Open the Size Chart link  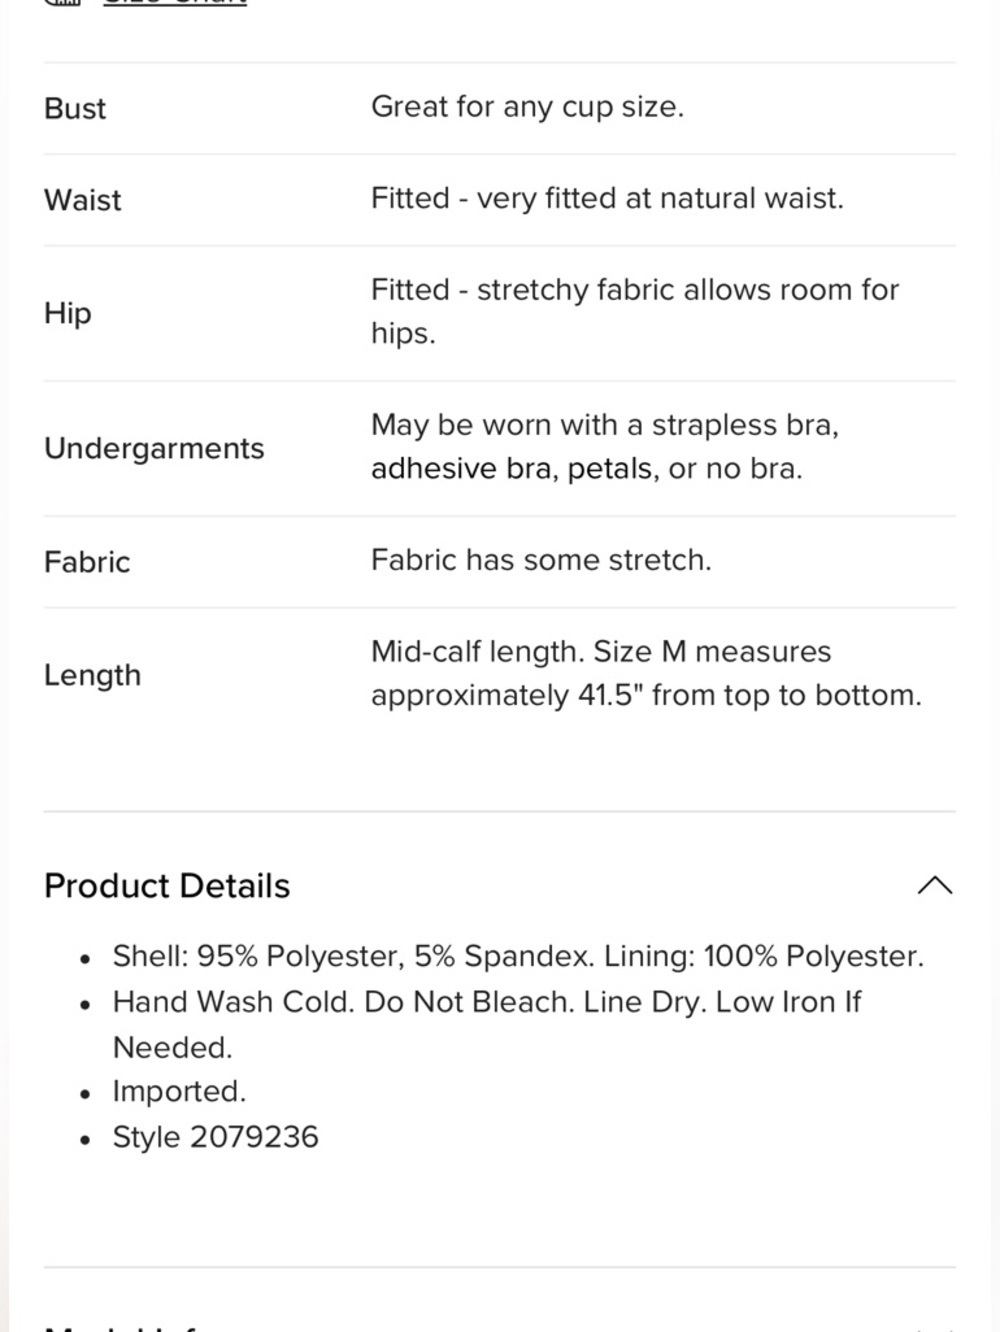point(175,2)
